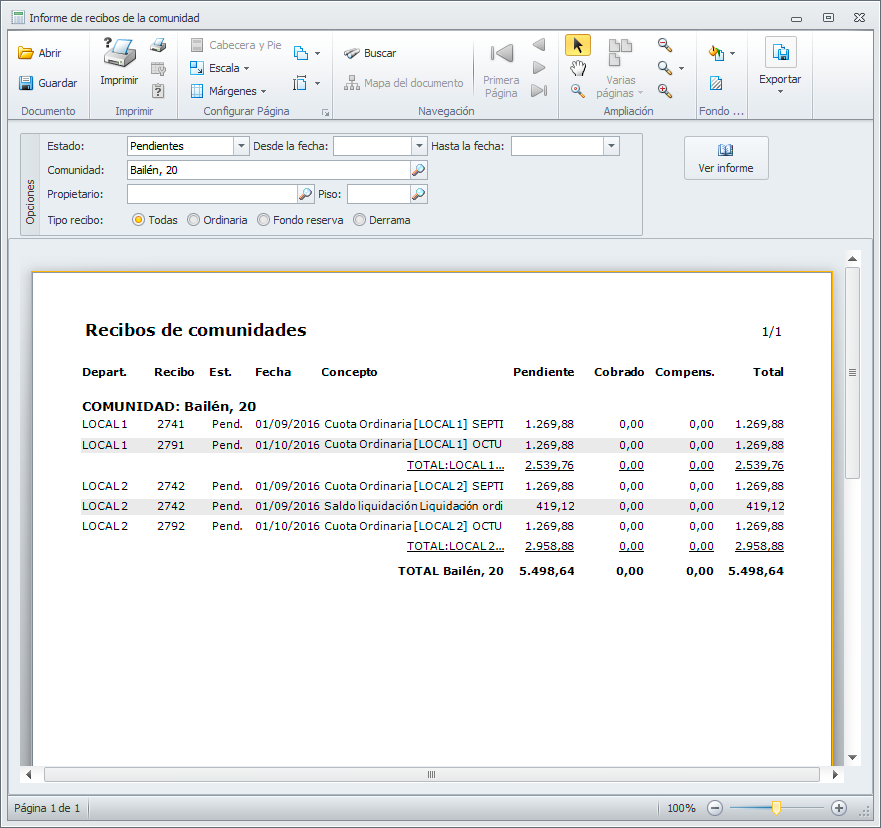Select the arrow pointer tool
881x828 pixels.
578,45
